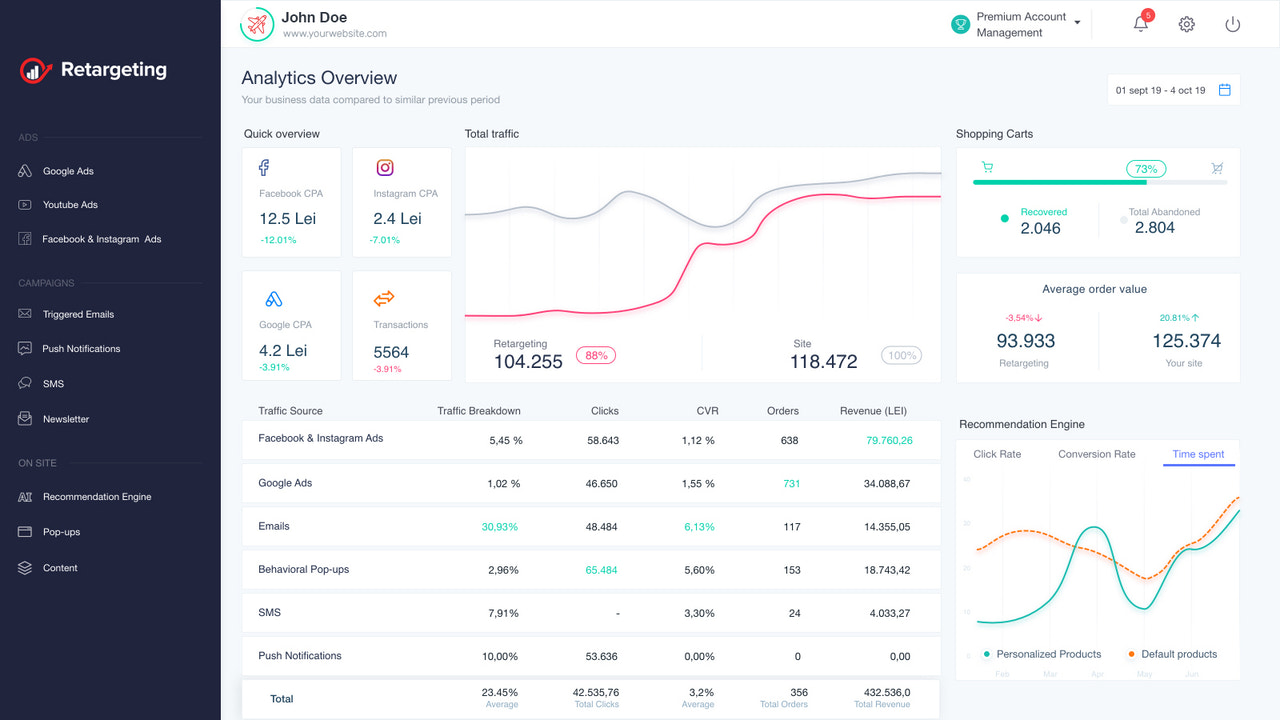The image size is (1280, 720).
Task: Open the Recommendation Engine section
Action: pyautogui.click(x=96, y=496)
